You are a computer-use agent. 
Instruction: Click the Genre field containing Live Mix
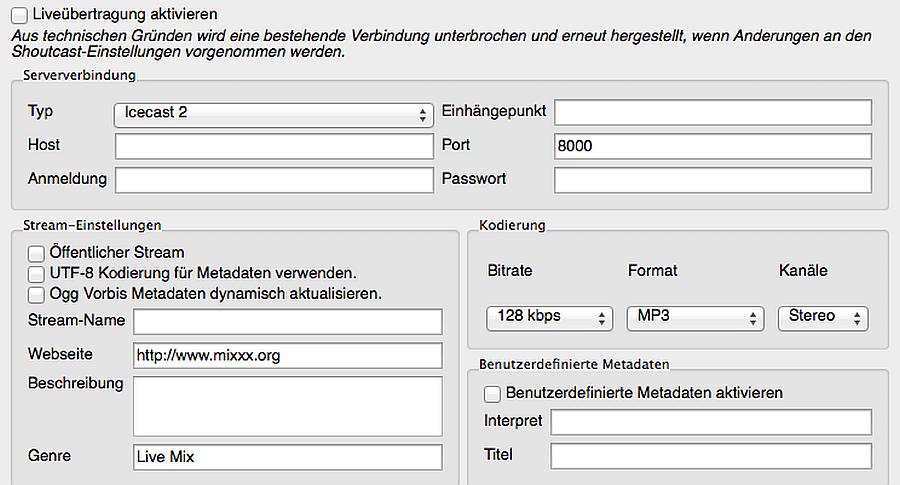coord(287,457)
